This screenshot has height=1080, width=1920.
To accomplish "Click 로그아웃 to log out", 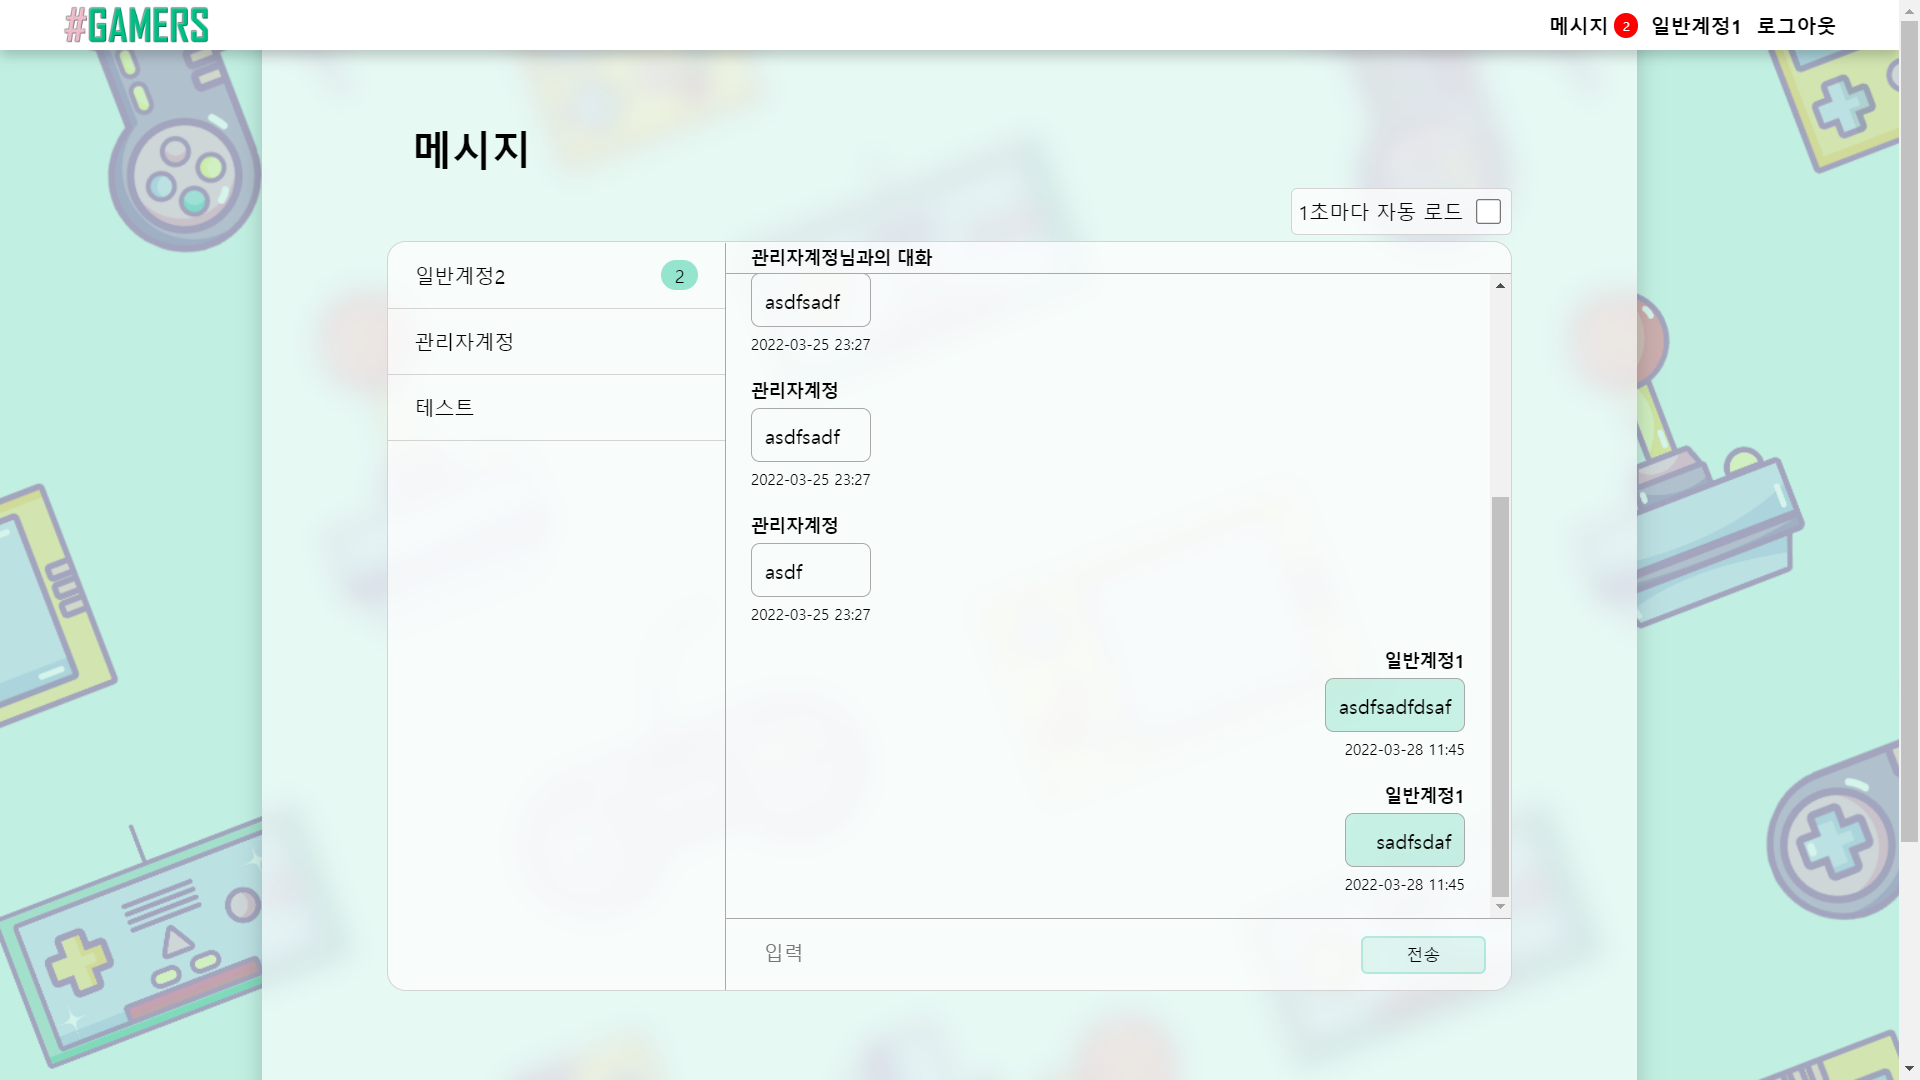I will (1797, 25).
